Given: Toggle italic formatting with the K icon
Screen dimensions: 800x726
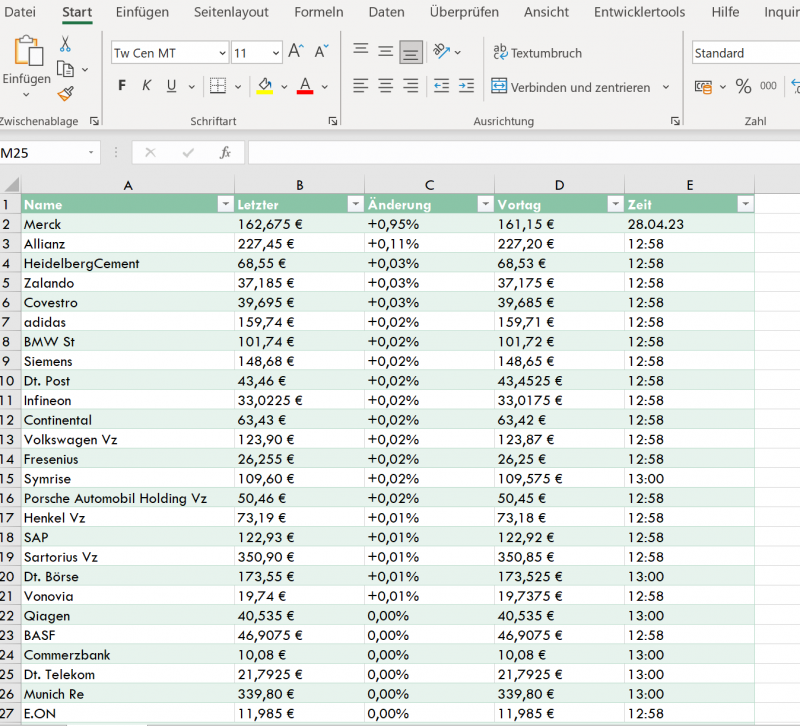Looking at the screenshot, I should [x=144, y=85].
